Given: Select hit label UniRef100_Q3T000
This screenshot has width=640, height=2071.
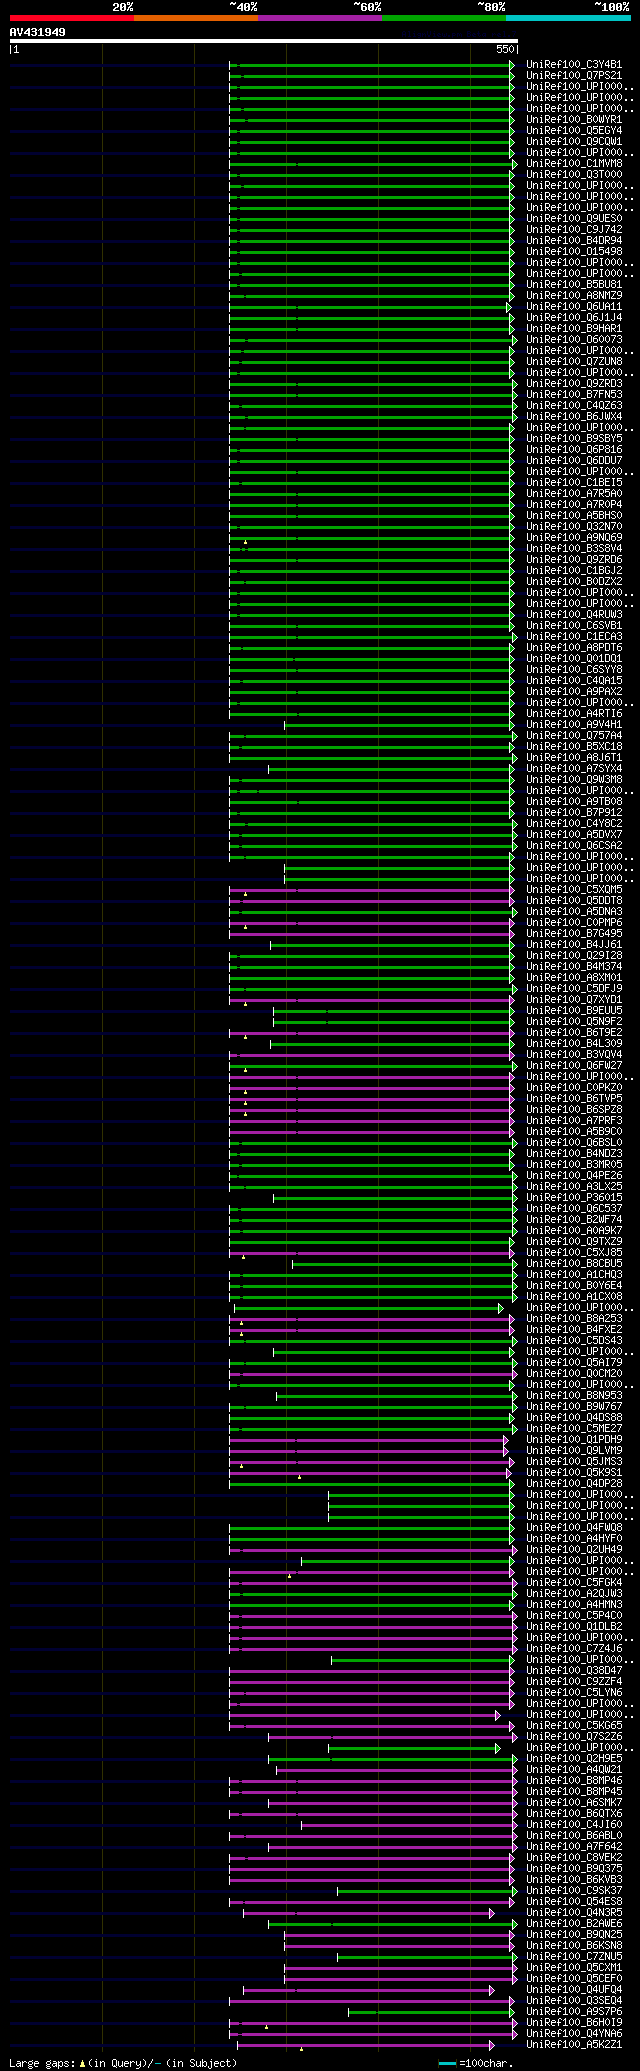Looking at the screenshot, I should 574,175.
